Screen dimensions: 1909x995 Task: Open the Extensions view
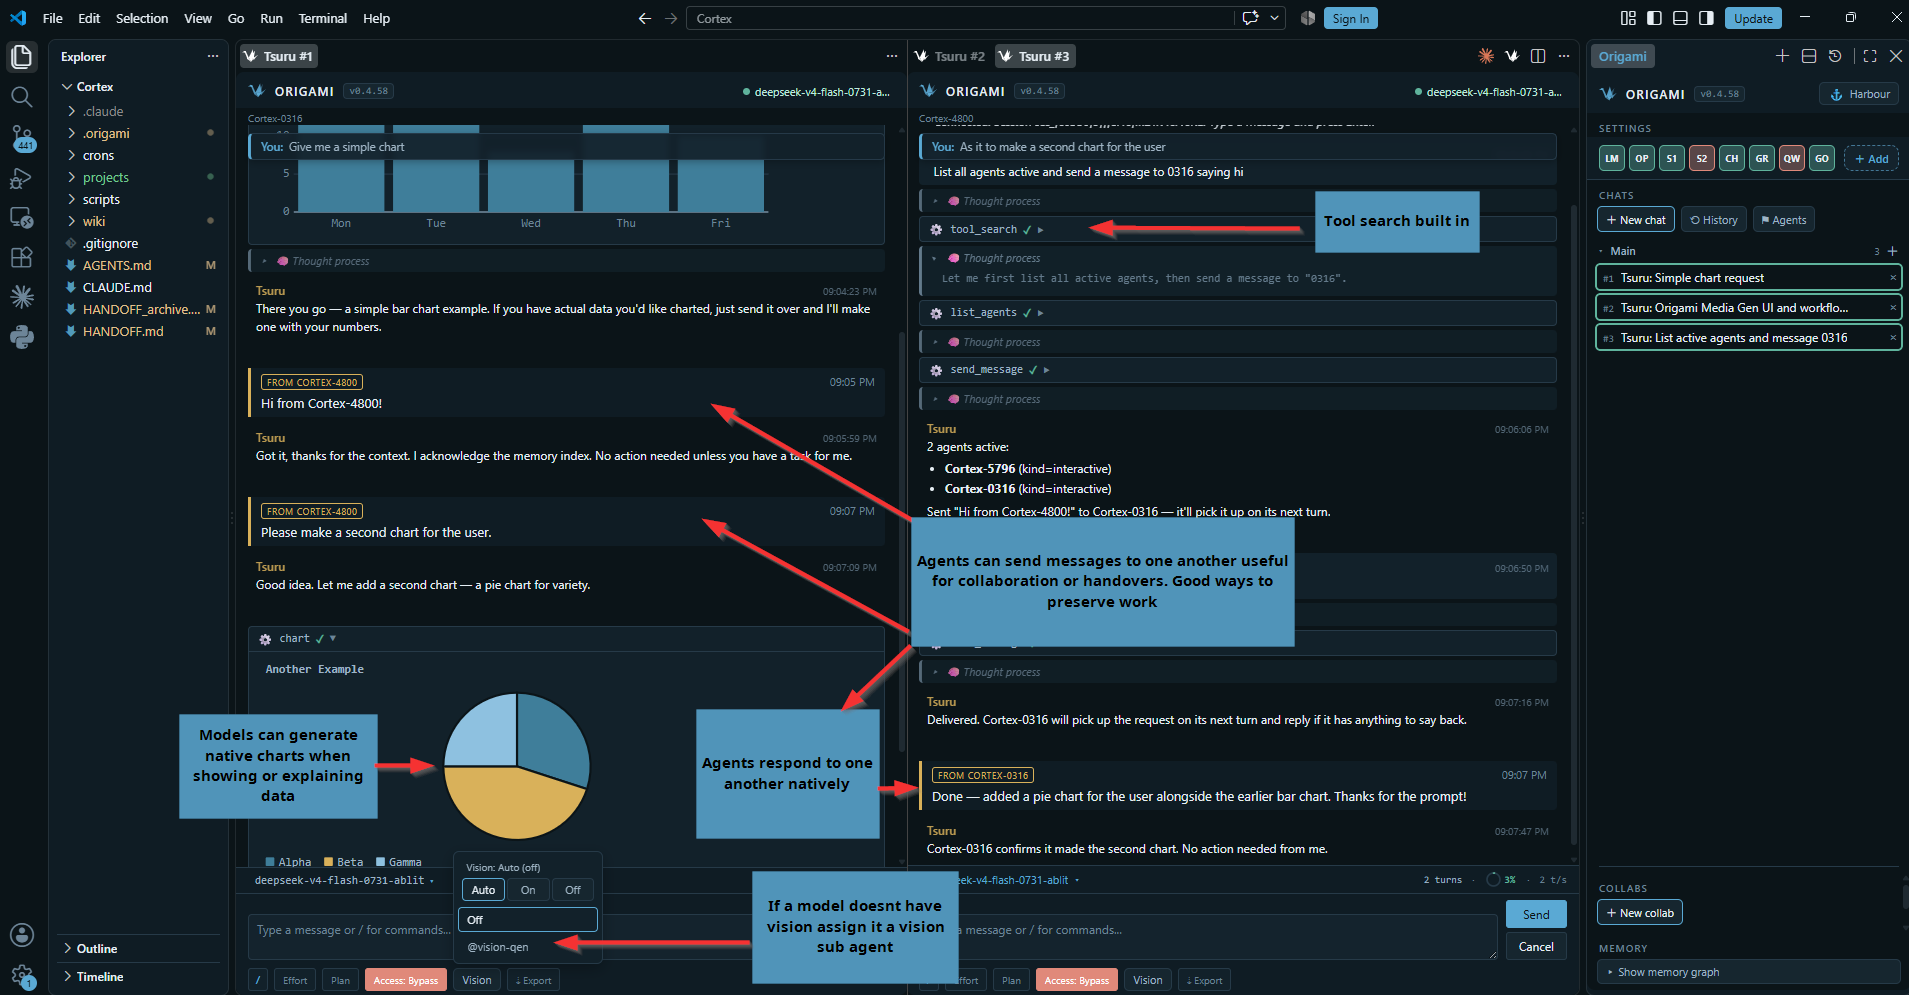[x=21, y=257]
